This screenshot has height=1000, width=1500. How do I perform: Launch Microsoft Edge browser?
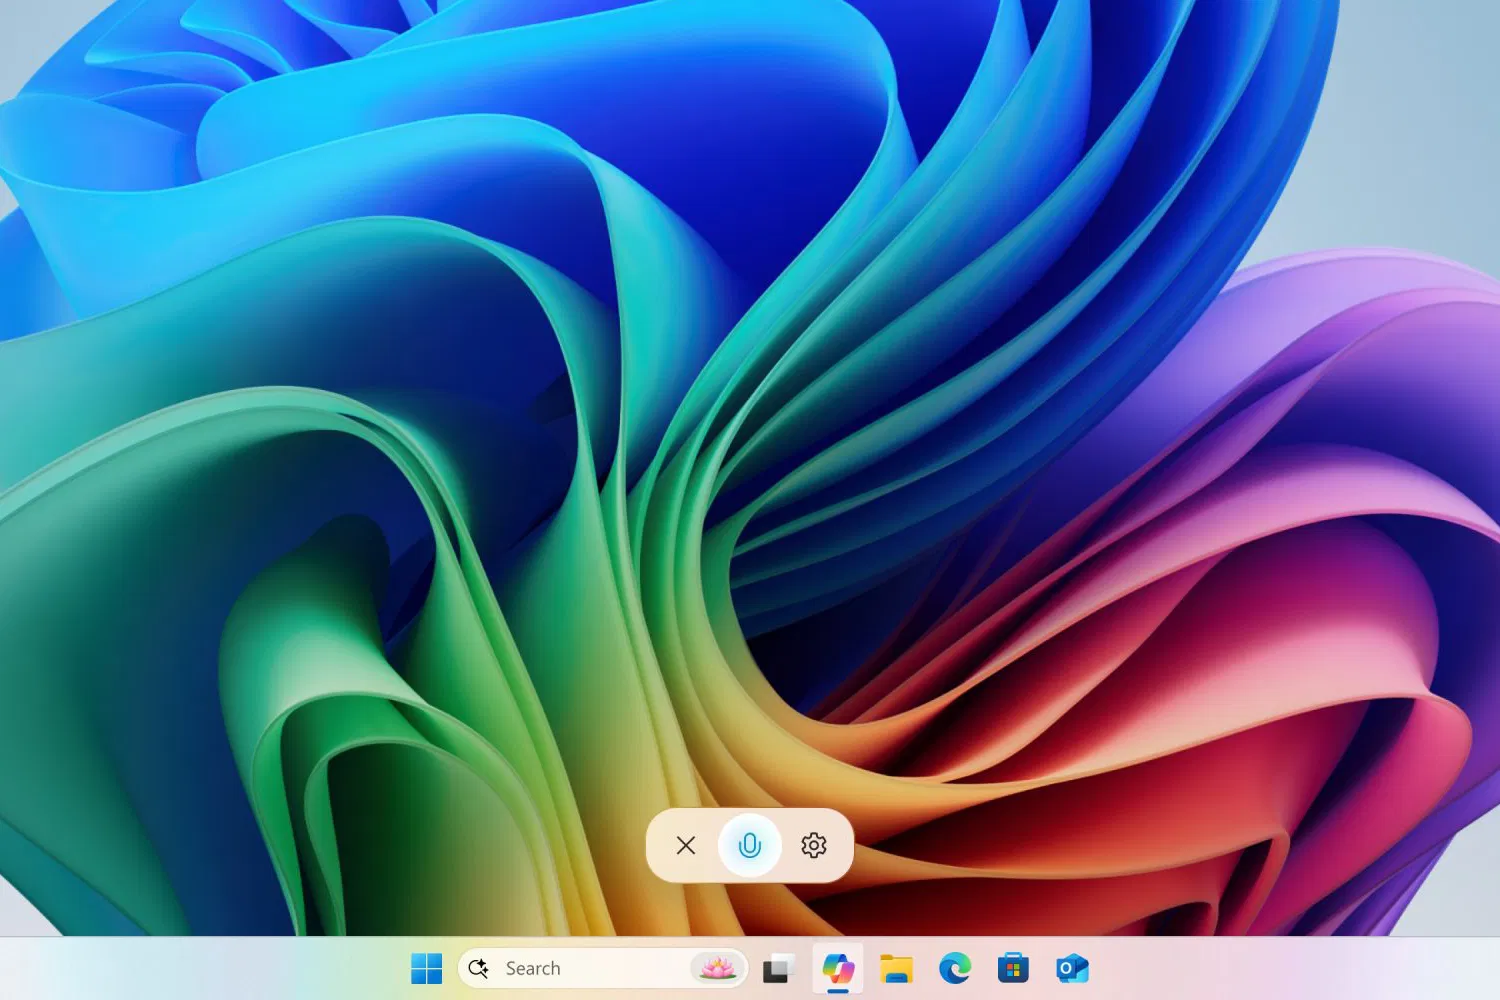(955, 968)
